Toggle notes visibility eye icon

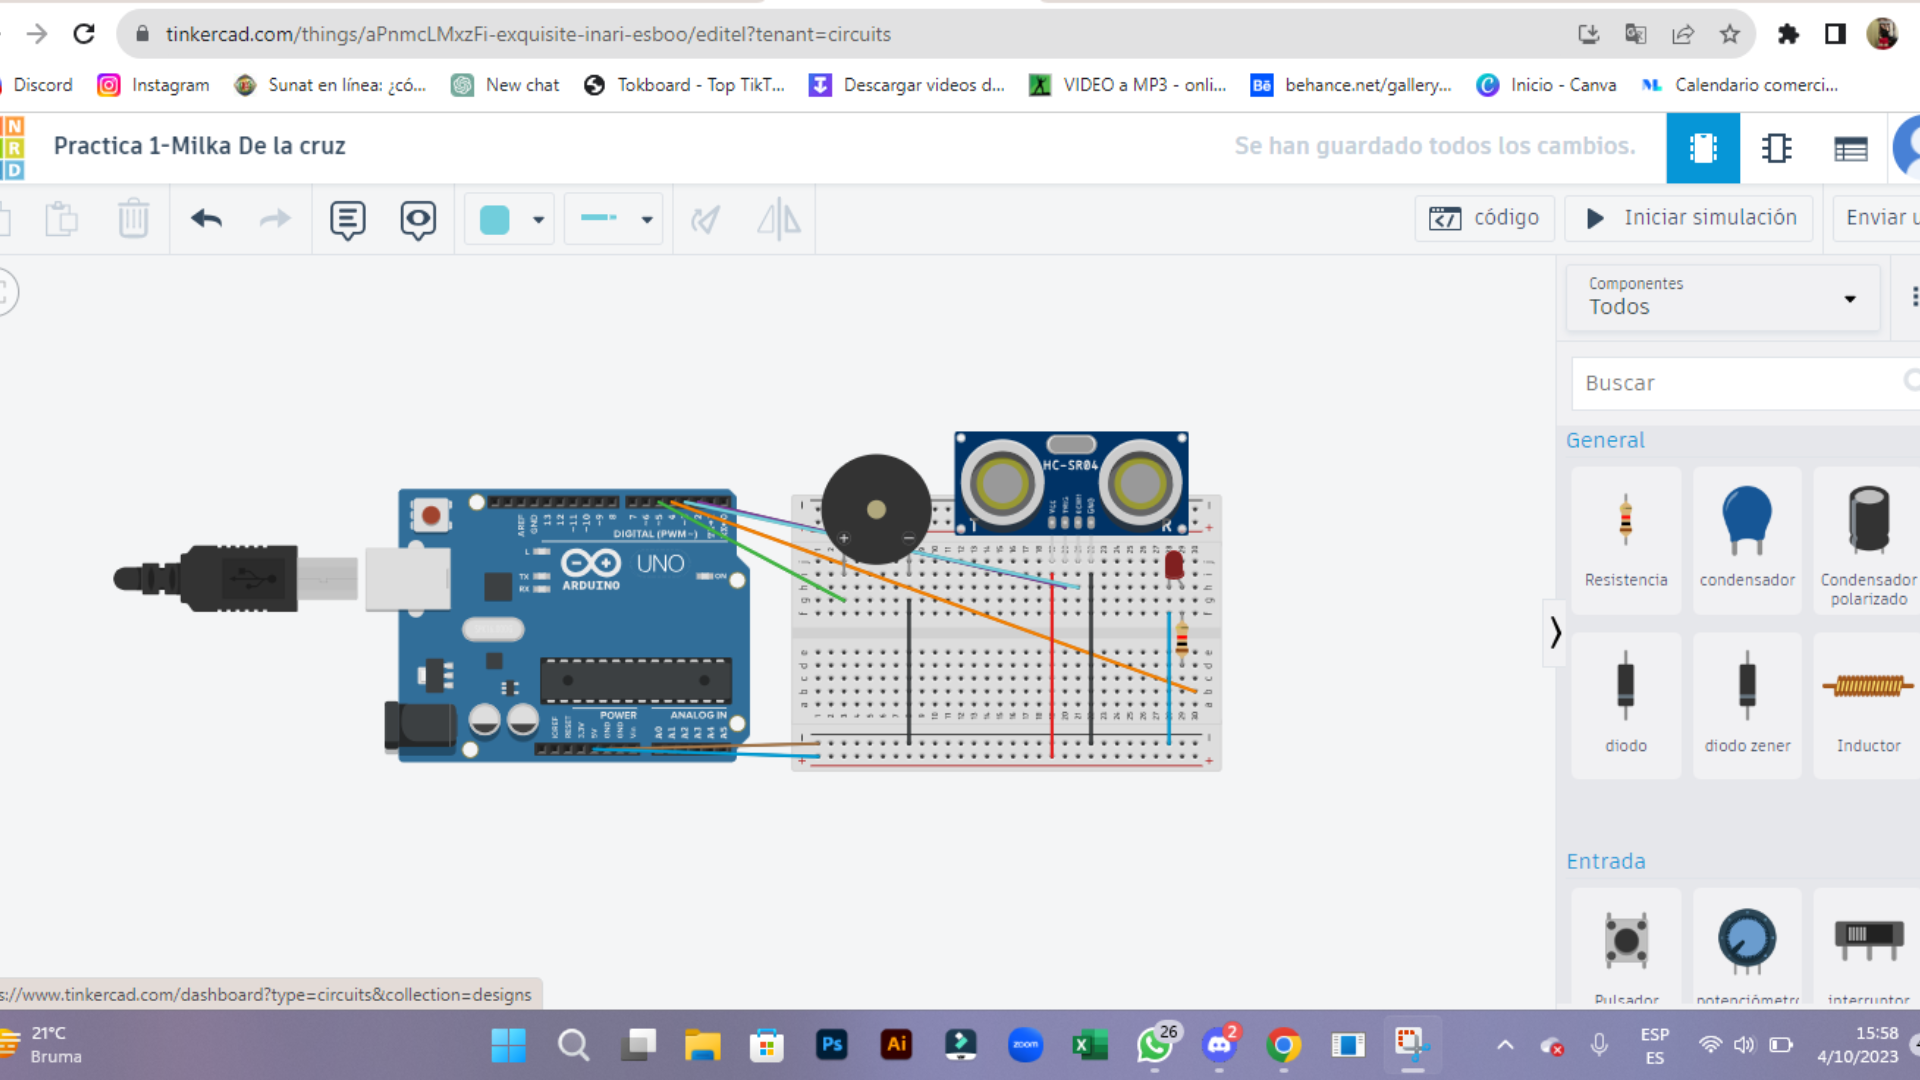(x=418, y=219)
